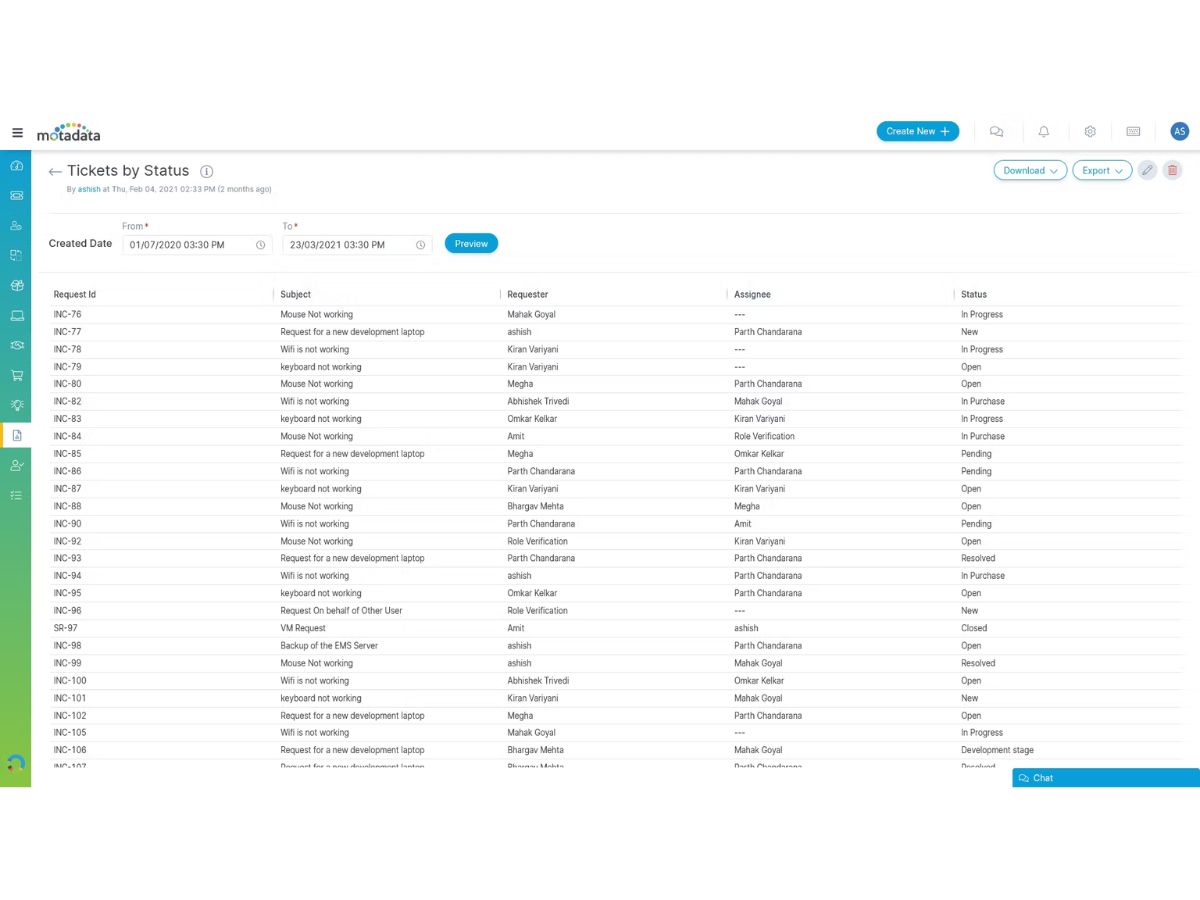Open the shopping cart icon in sidebar
Viewport: 1200px width, 900px height.
(x=16, y=375)
